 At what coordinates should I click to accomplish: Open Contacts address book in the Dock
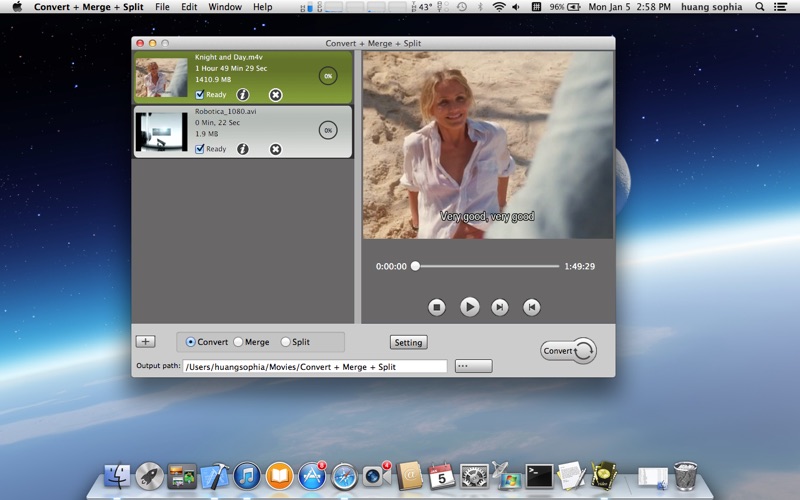click(x=409, y=476)
